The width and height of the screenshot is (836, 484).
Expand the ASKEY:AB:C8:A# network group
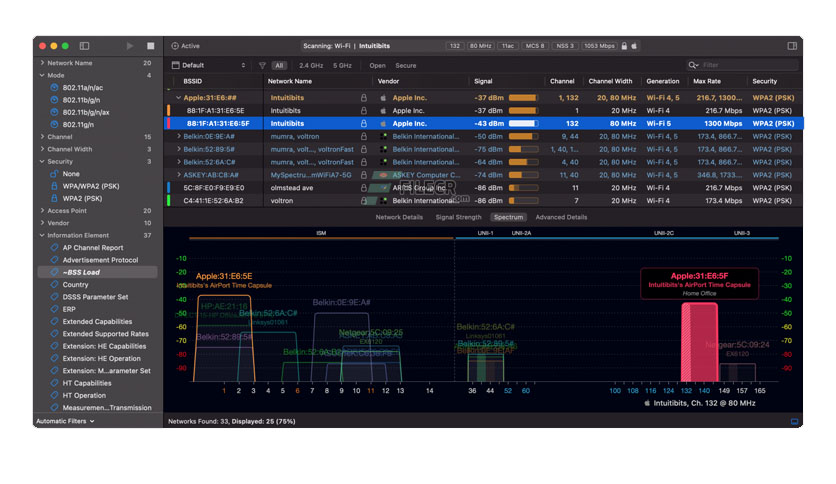[179, 175]
